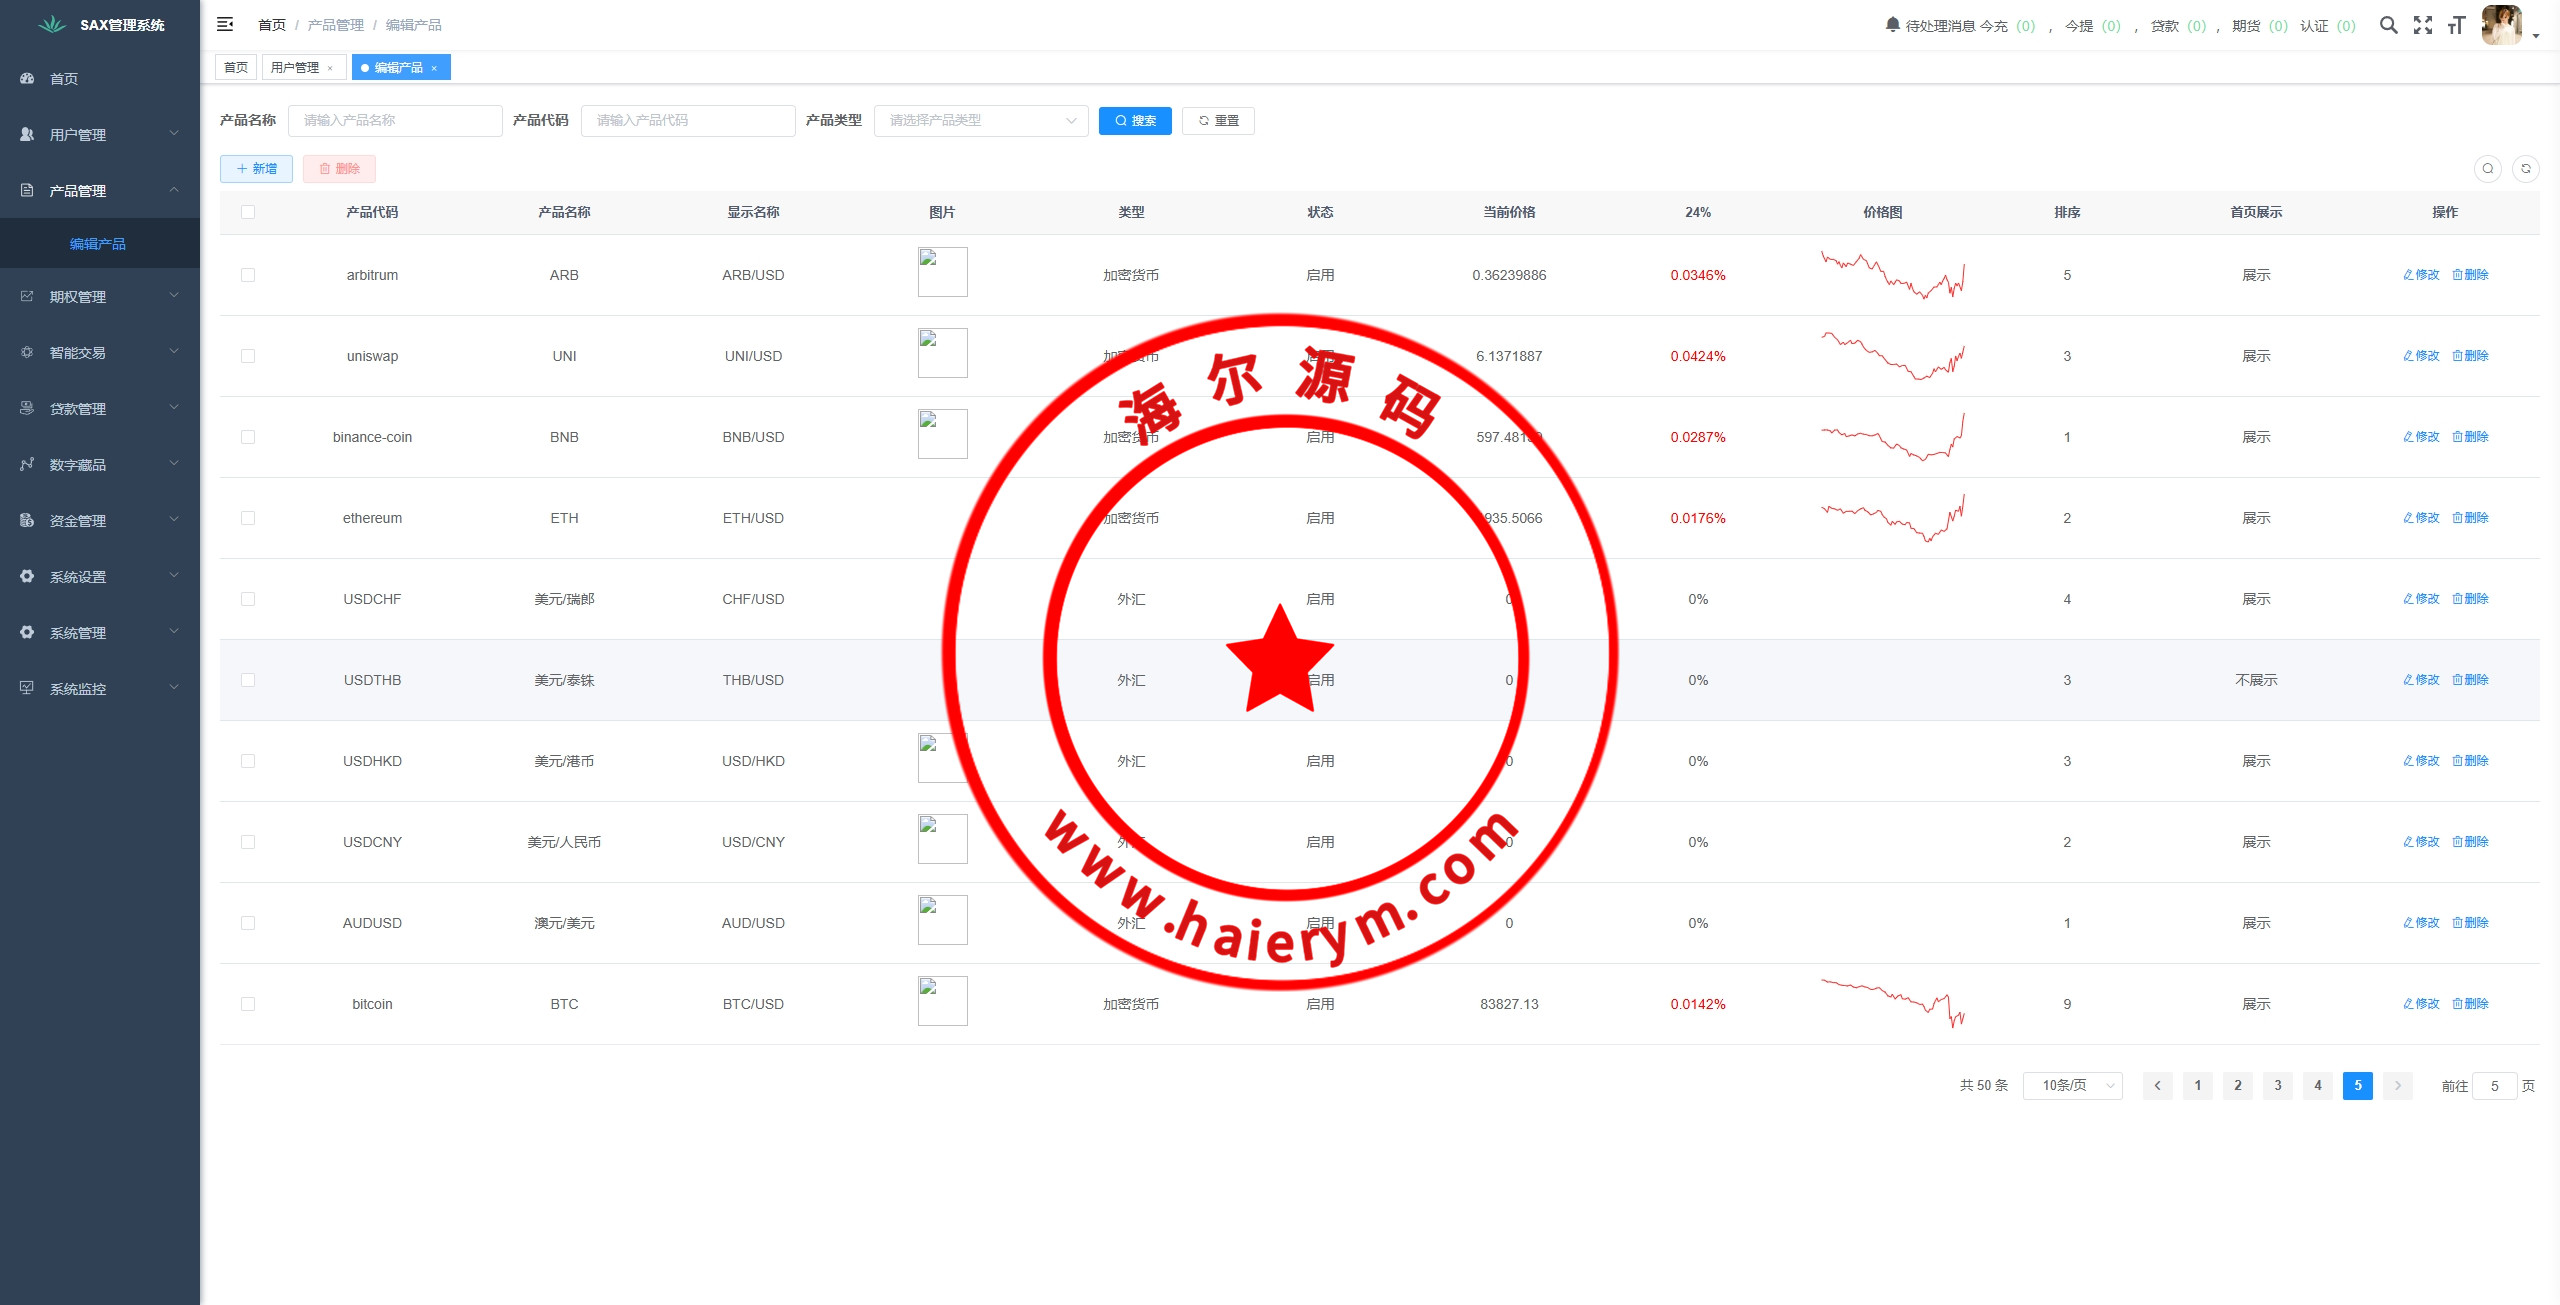Switch to the 首页 tab
2560x1305 pixels.
click(x=236, y=68)
